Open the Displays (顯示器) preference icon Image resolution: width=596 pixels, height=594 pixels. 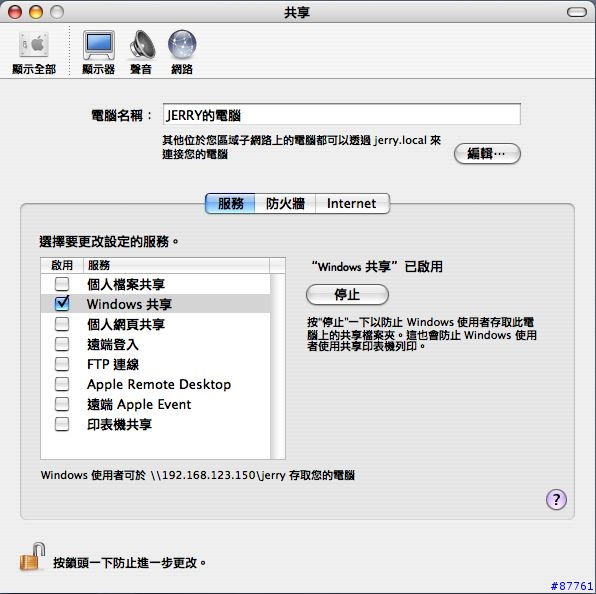coord(98,52)
